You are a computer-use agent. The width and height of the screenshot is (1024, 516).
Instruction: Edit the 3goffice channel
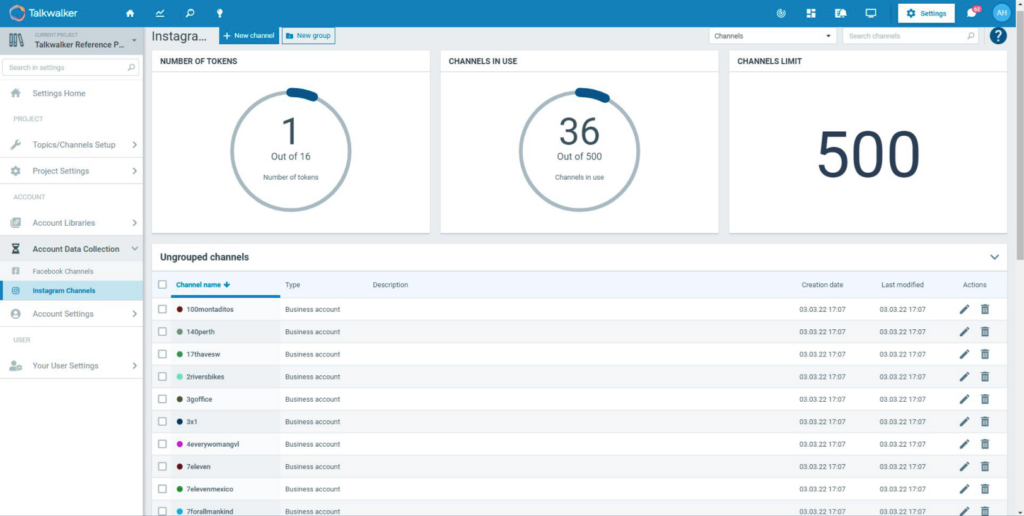[x=965, y=399]
